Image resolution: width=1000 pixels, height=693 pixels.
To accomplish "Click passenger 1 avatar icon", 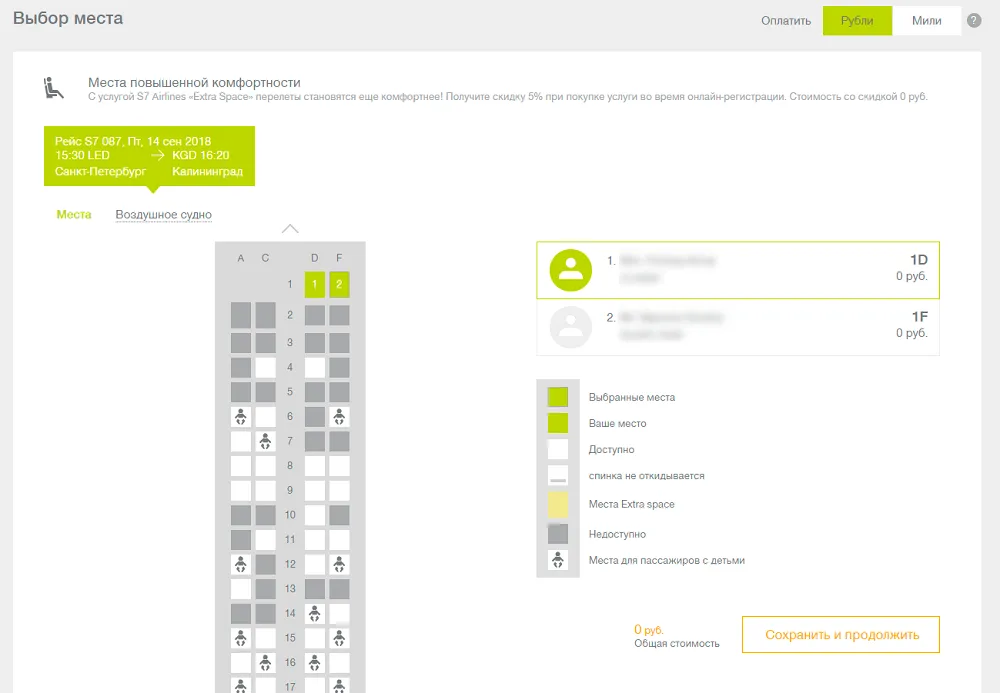I will (x=571, y=269).
